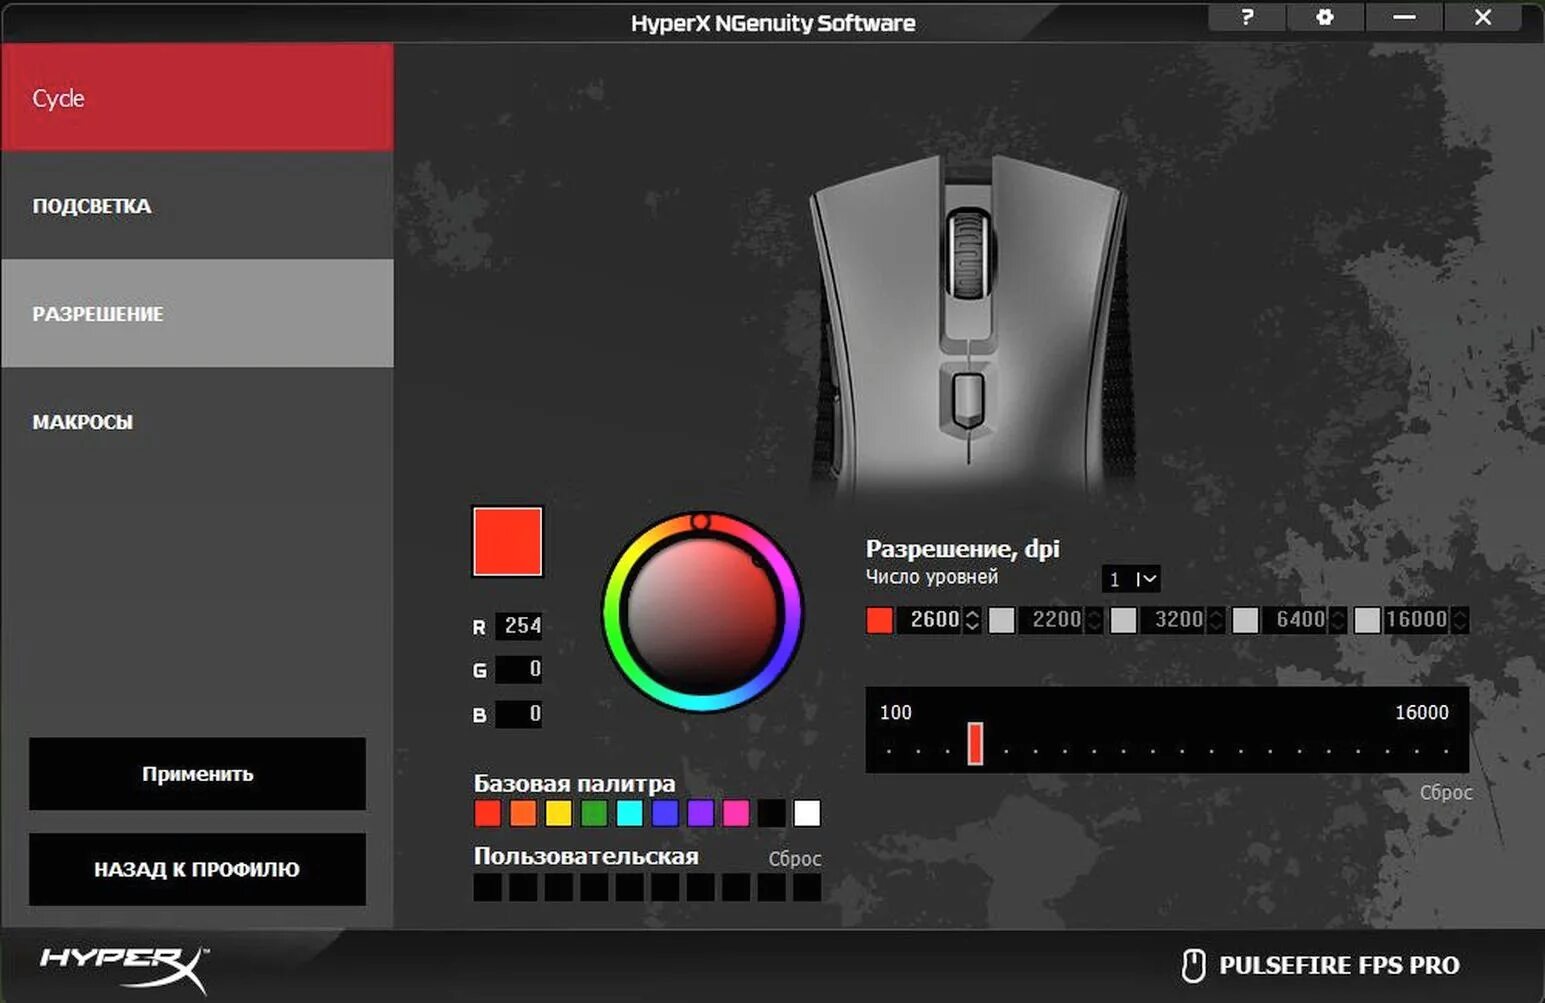This screenshot has height=1003, width=1545.
Task: Click the 2600 DPI value field
Action: pos(931,620)
